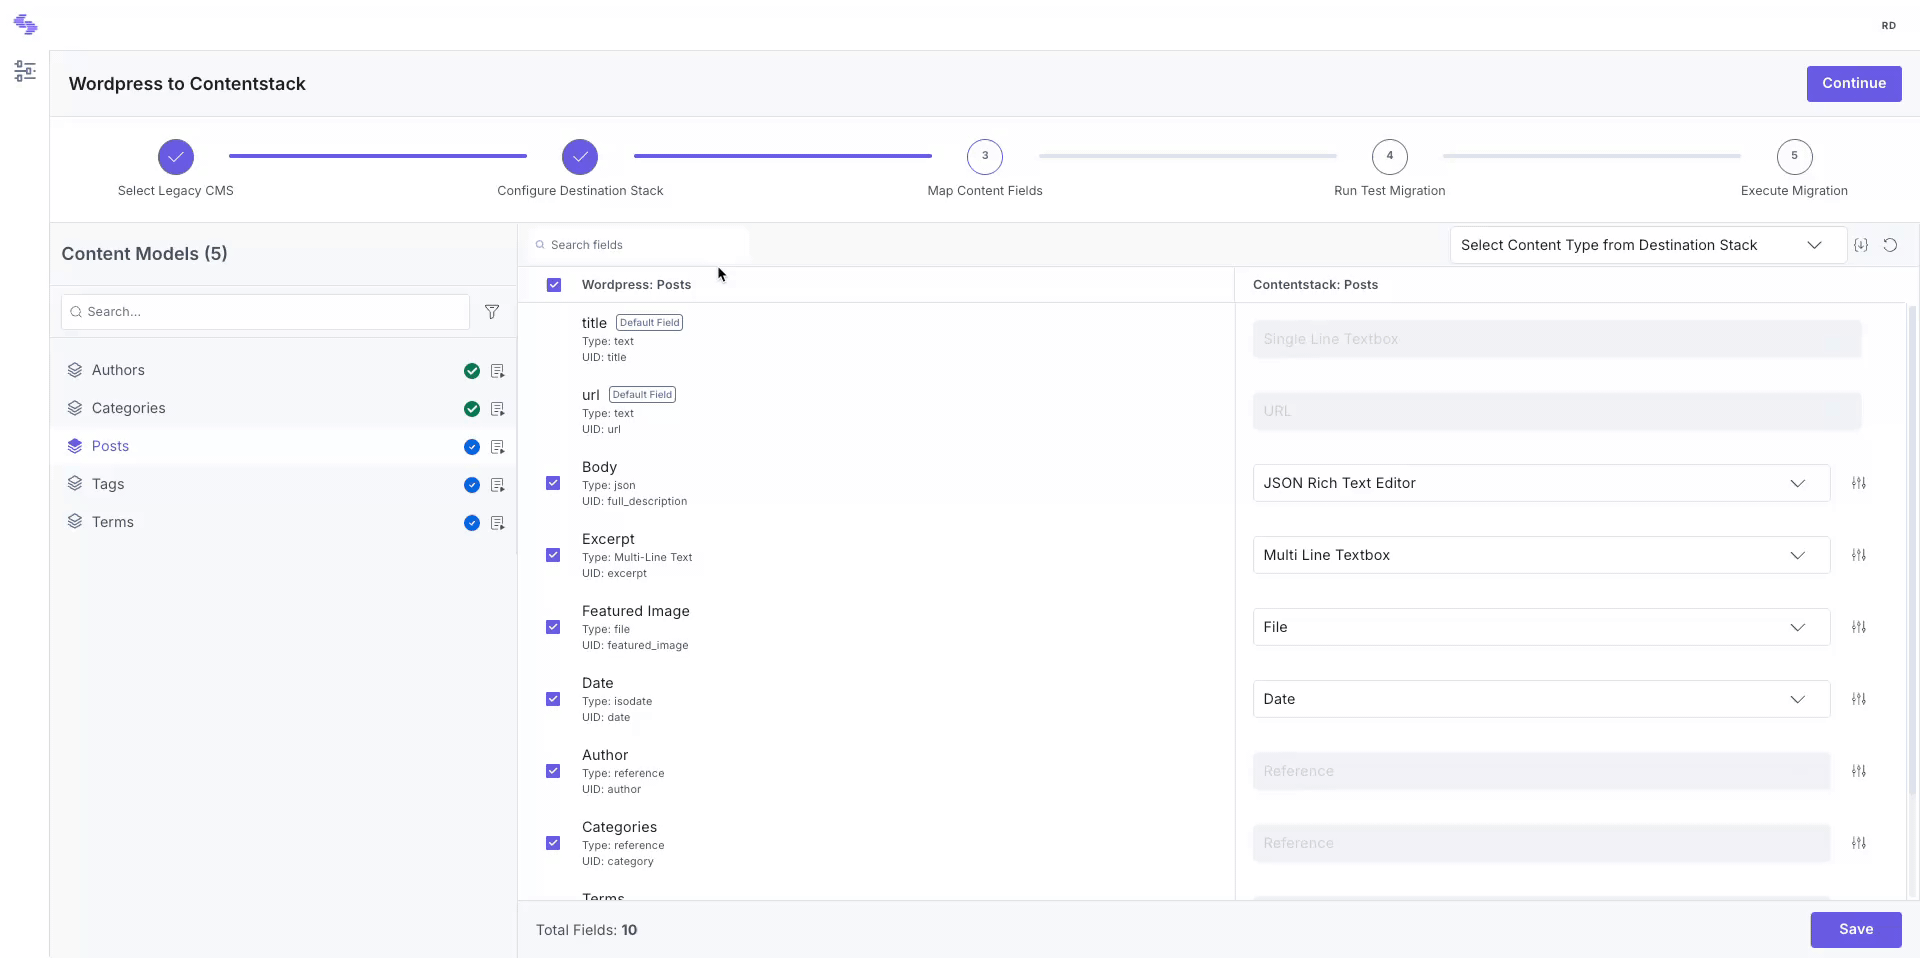Click the content models Search box
The height and width of the screenshot is (958, 1920).
[x=265, y=312]
